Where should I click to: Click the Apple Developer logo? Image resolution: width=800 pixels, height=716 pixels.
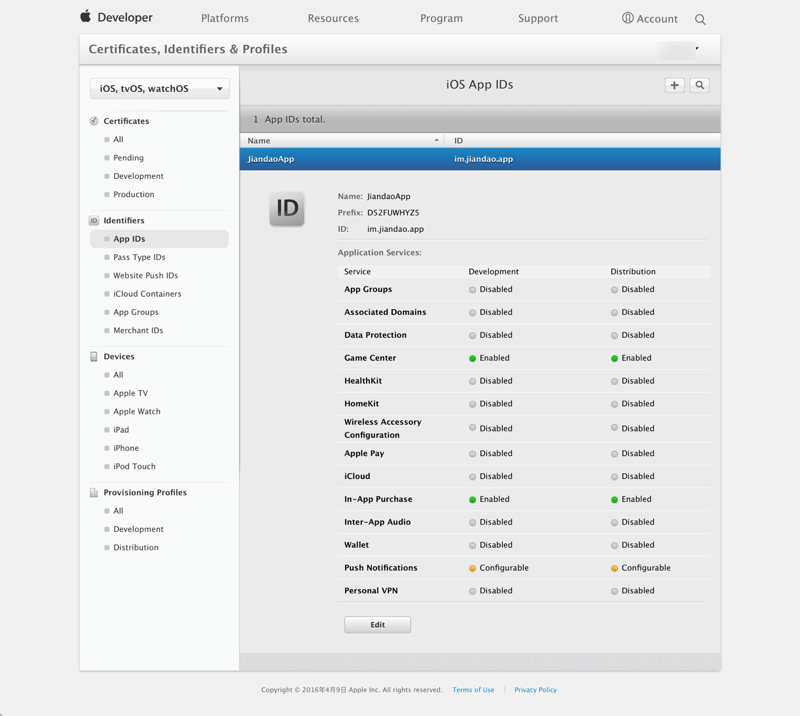click(116, 17)
